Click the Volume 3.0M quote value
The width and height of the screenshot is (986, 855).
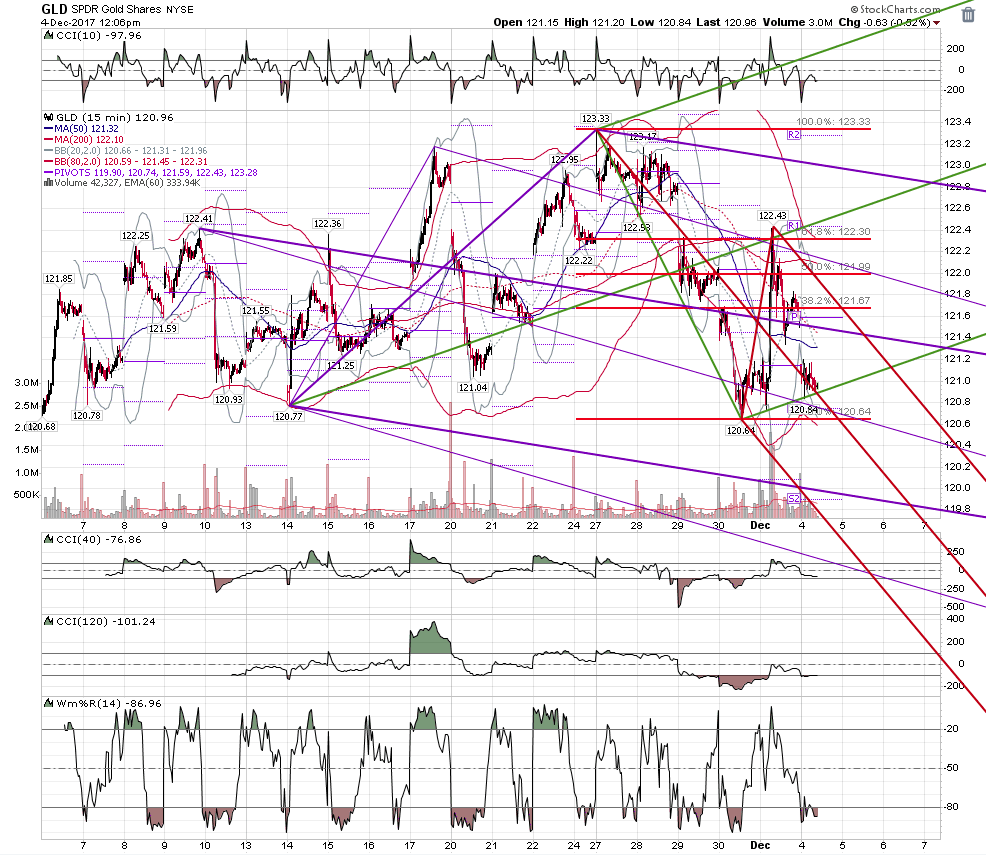click(x=797, y=23)
